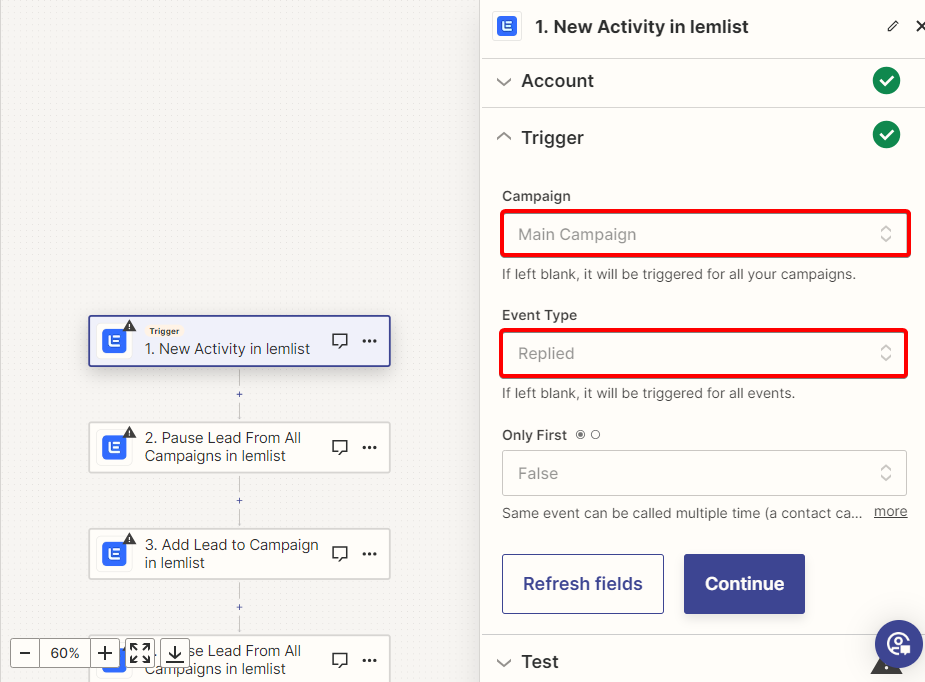The height and width of the screenshot is (682, 925).
Task: Open more options for Add Lead to Campaign
Action: [x=369, y=553]
